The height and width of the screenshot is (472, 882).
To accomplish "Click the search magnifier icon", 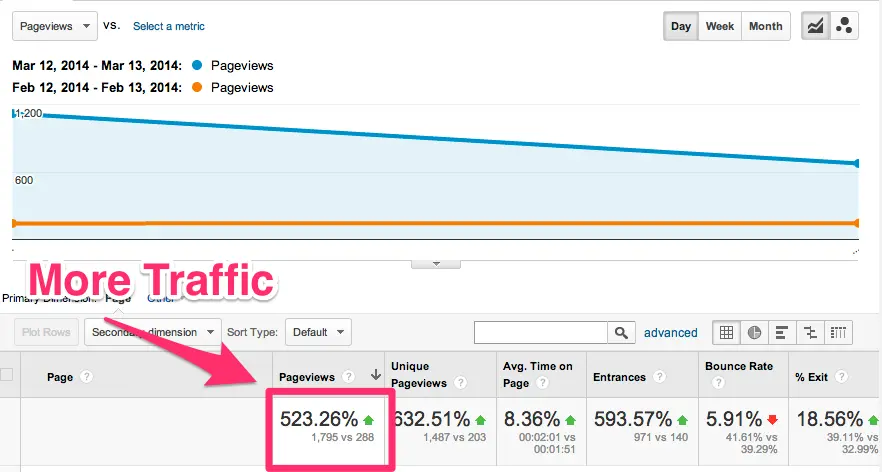I will [622, 333].
